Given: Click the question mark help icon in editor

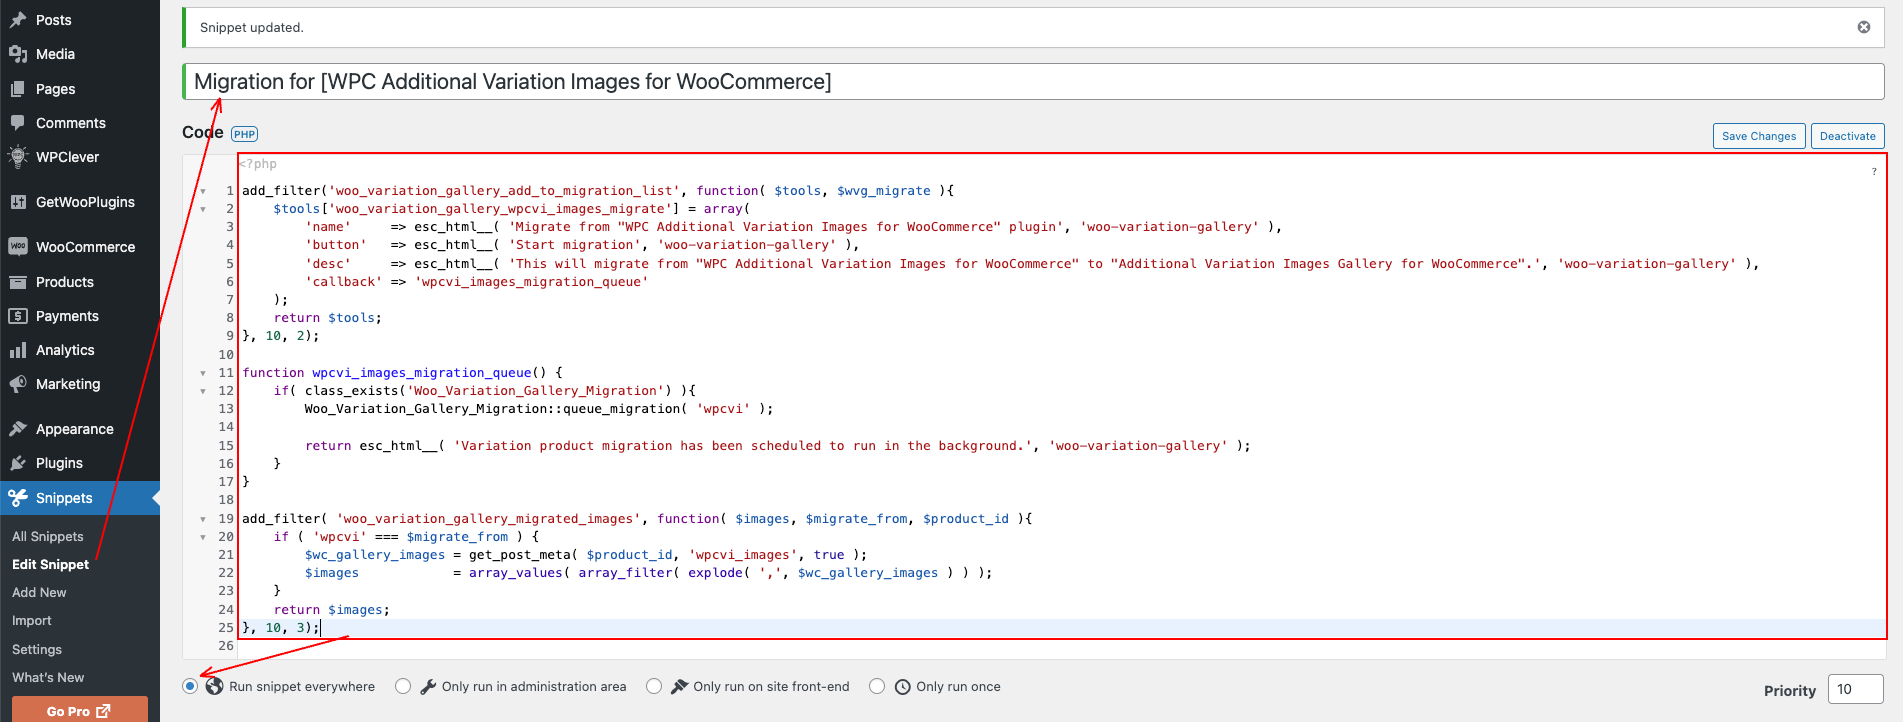Looking at the screenshot, I should [1874, 172].
